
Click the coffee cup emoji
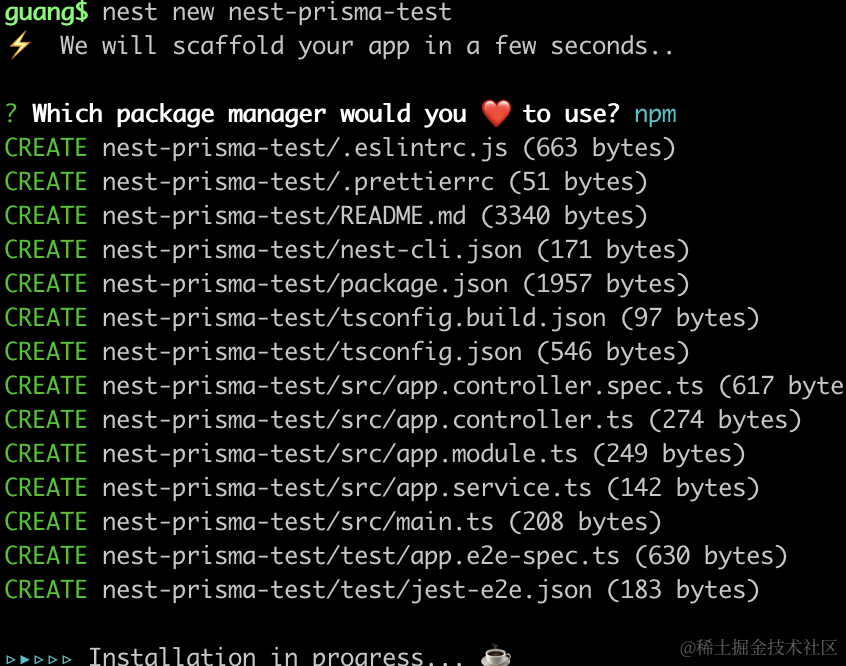pos(496,656)
